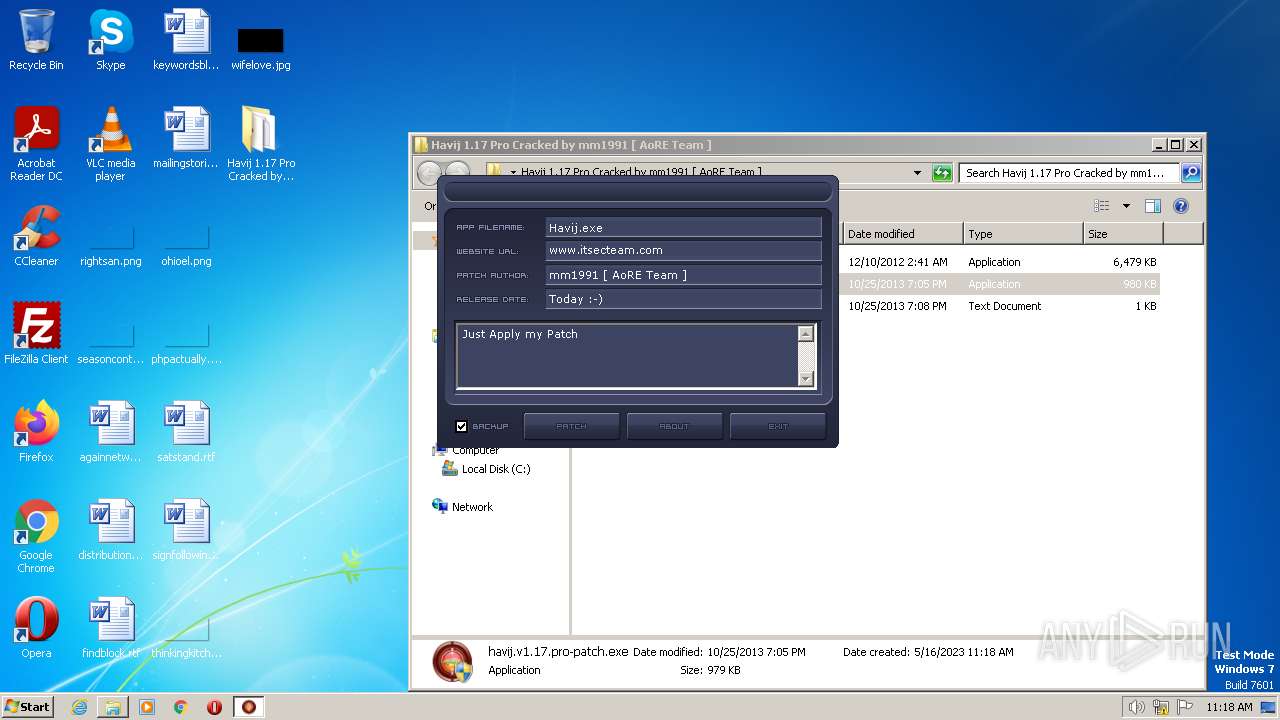
Task: Click the Internet Explorer taskbar icon
Action: 79,707
